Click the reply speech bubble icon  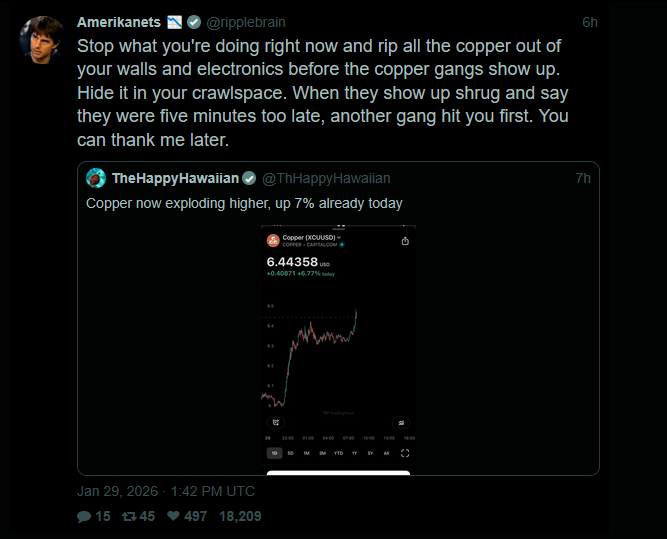point(84,516)
